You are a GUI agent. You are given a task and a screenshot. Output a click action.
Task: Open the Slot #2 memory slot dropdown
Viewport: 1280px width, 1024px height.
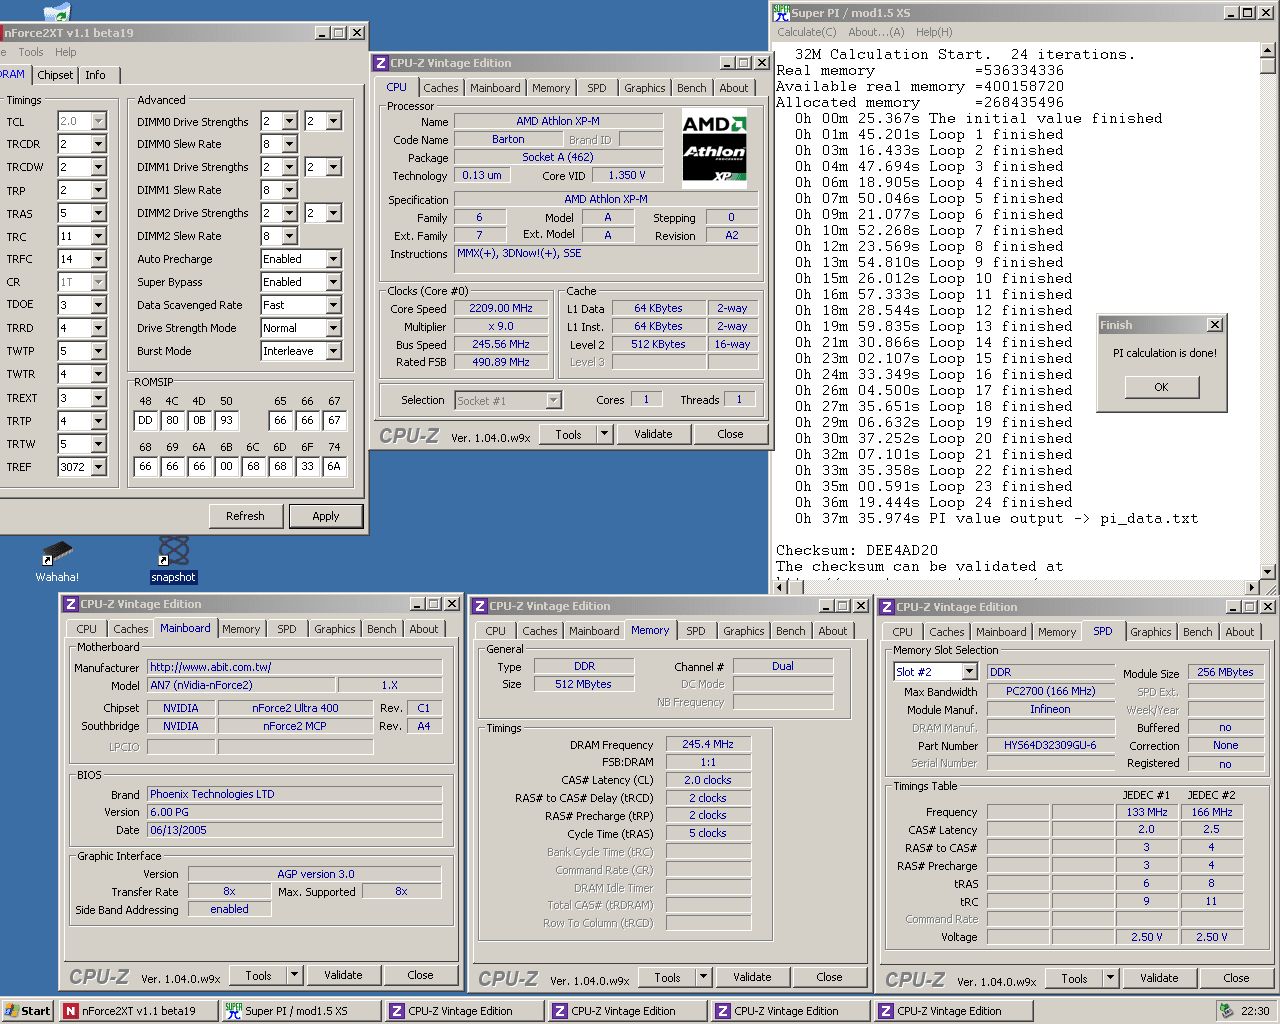click(969, 672)
